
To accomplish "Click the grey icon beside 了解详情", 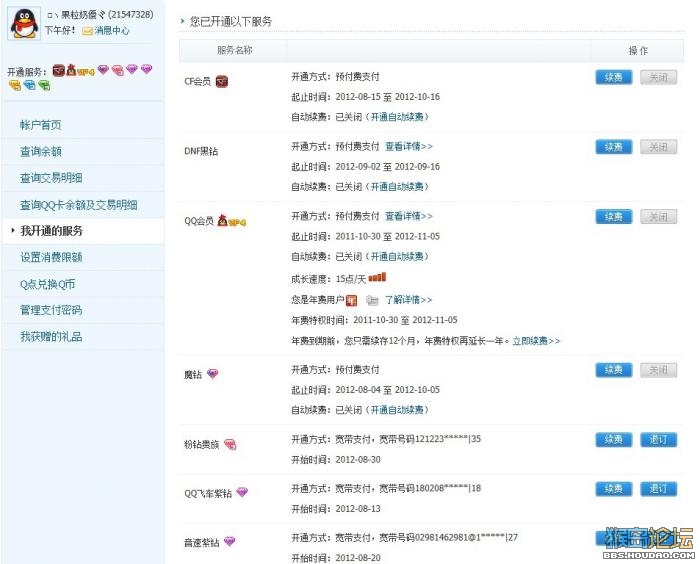I will coord(372,301).
